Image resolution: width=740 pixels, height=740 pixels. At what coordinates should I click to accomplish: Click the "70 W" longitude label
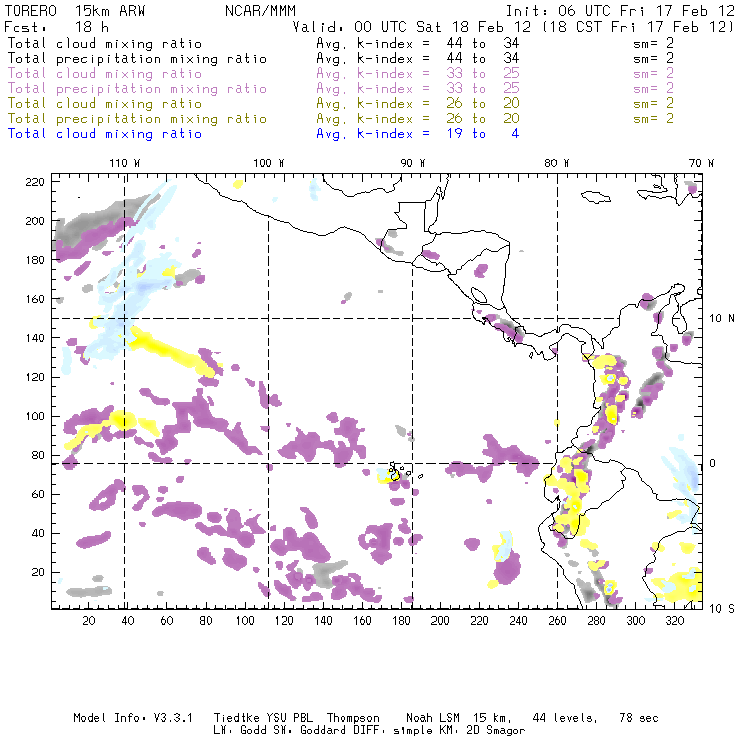(x=701, y=163)
